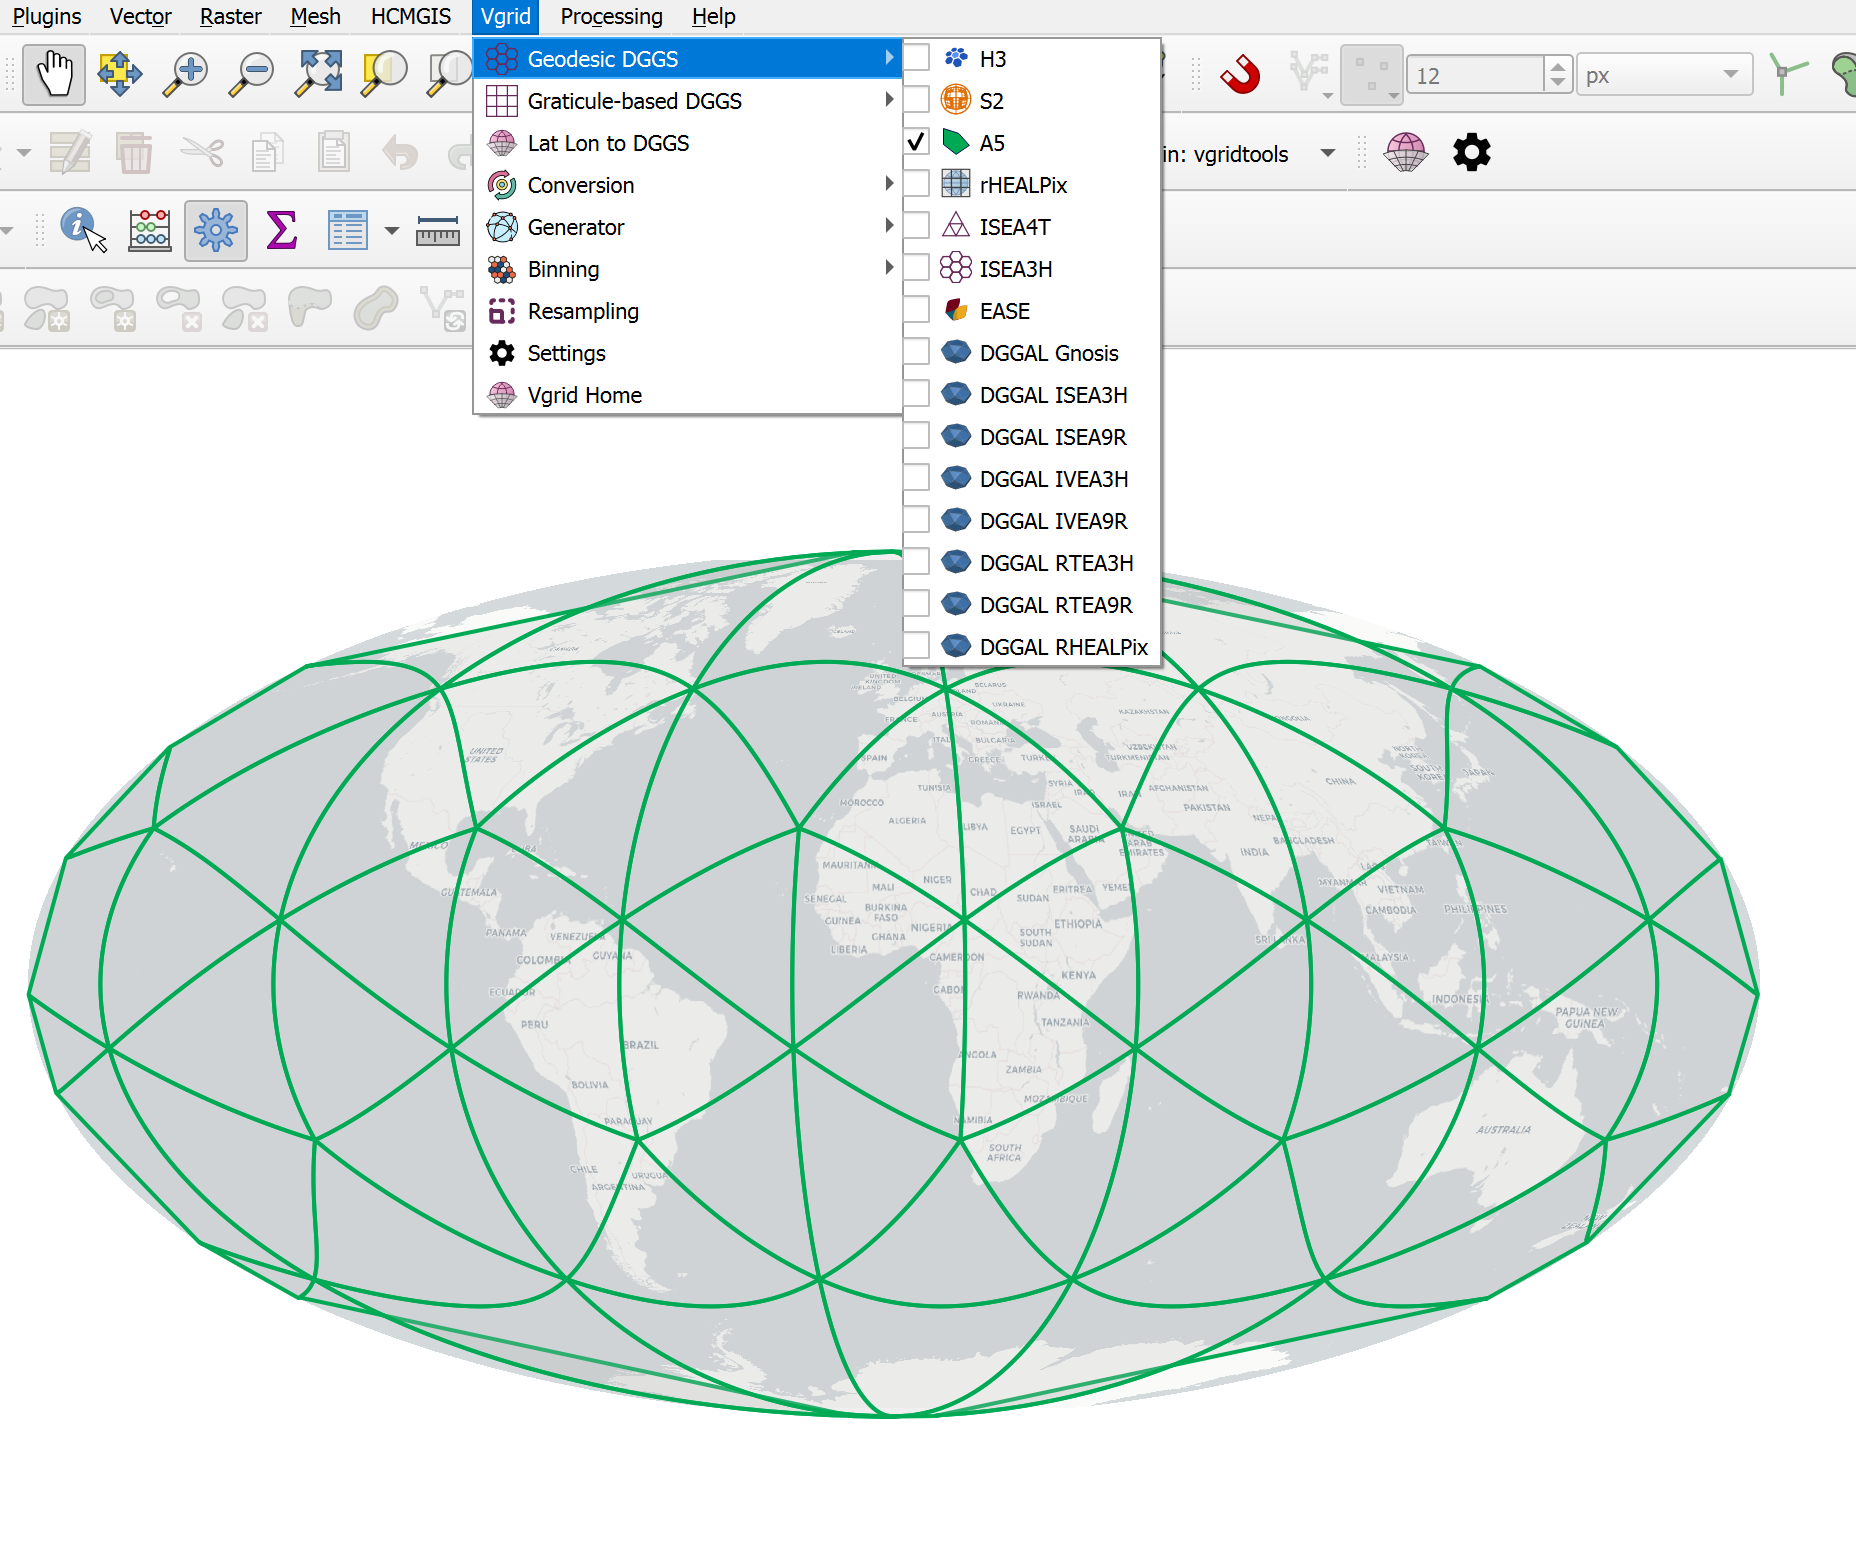Click Zoom to Selection icon
This screenshot has height=1562, width=1856.
384,74
